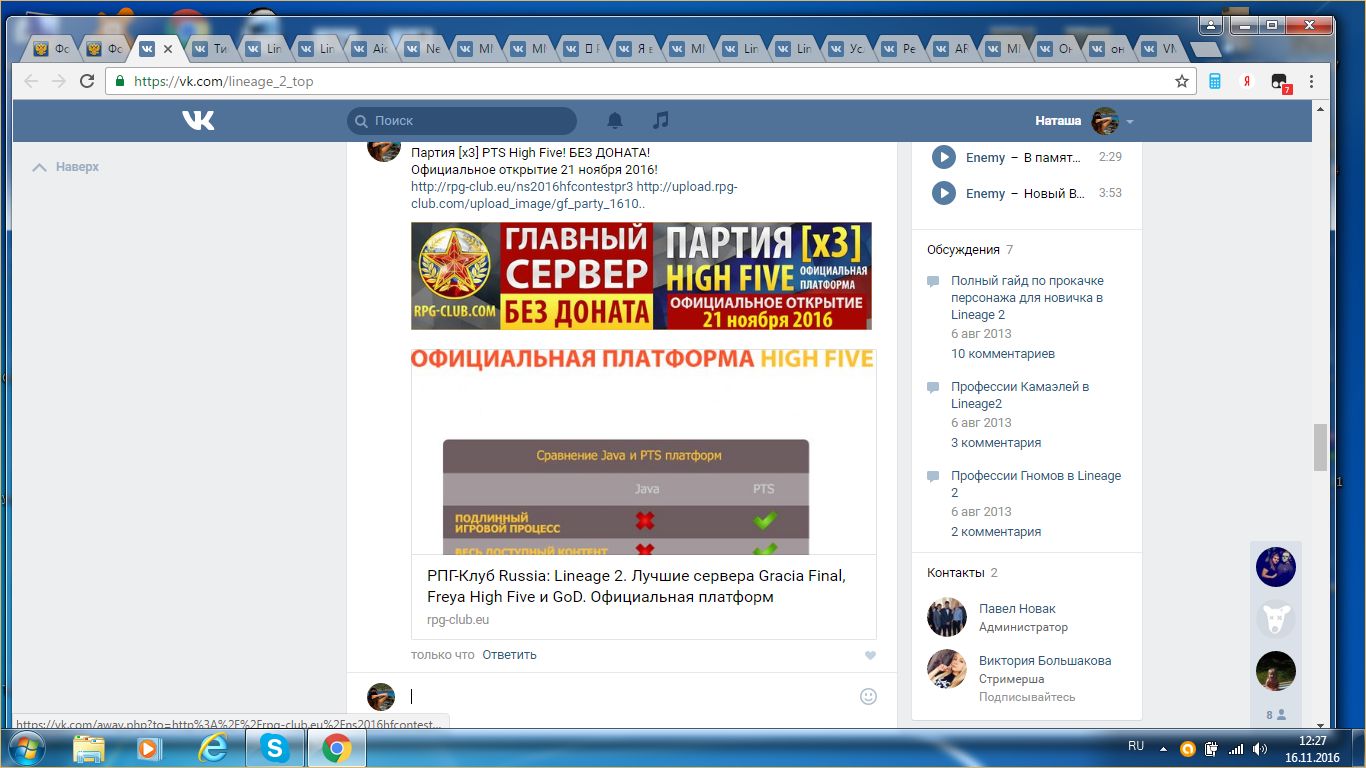Screen dimensions: 1366x768
Task: Click the Ответить reply link
Action: [x=509, y=655]
